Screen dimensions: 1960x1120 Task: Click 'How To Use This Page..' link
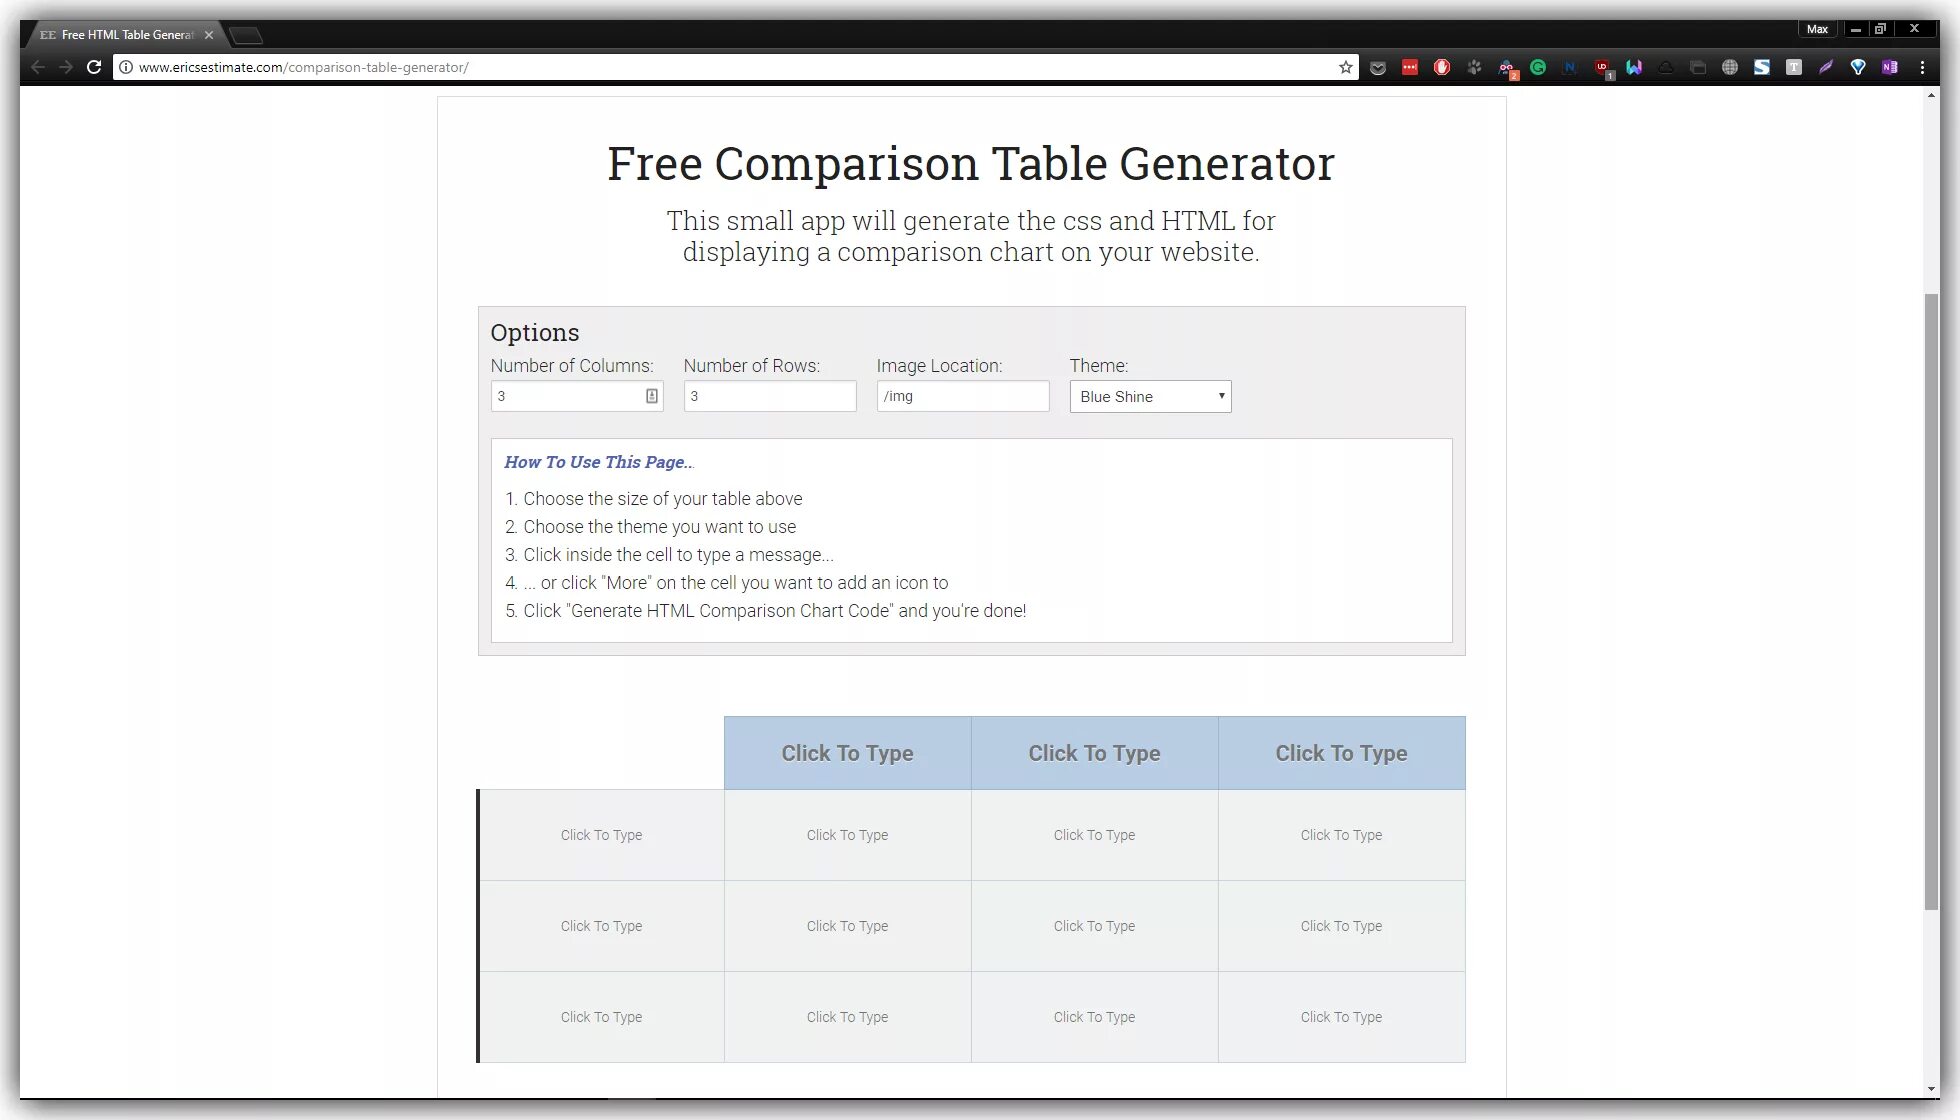[598, 462]
